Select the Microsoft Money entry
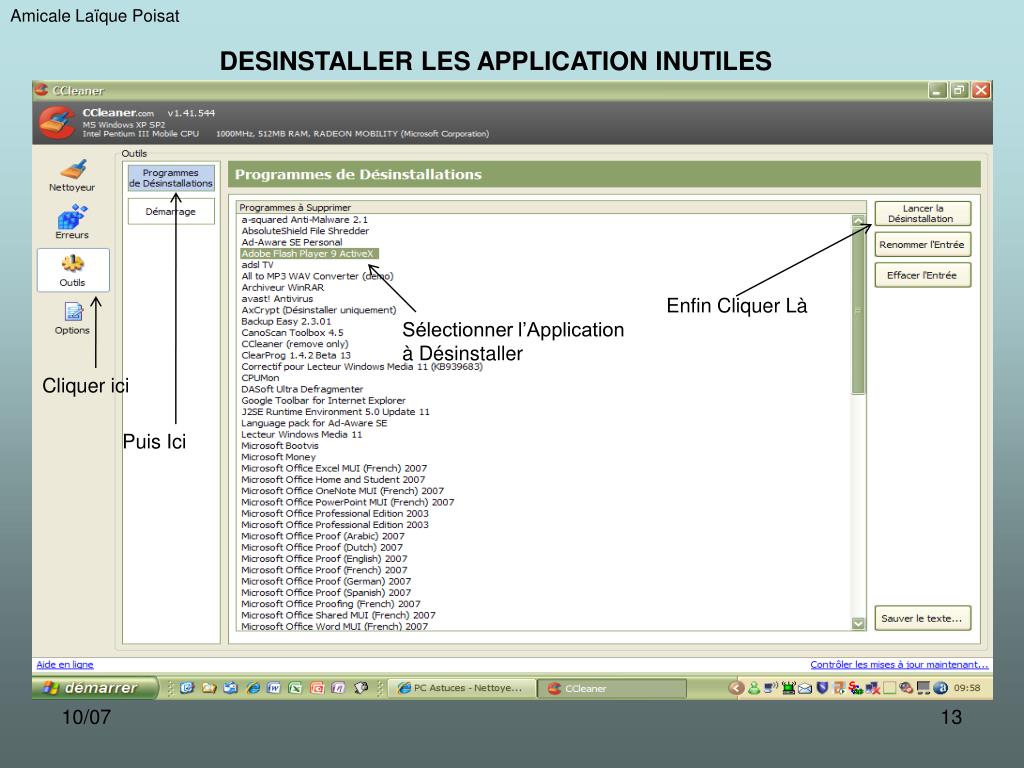 tap(278, 456)
